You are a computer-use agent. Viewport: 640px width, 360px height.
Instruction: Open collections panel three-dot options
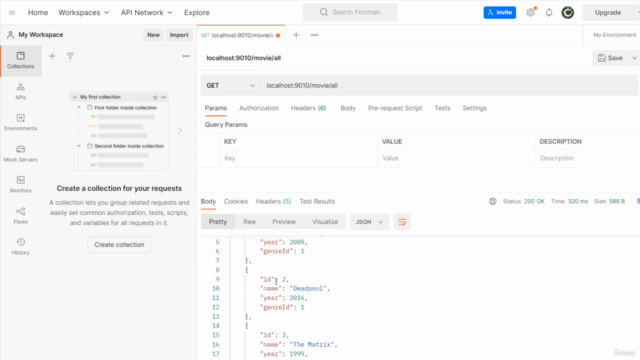click(x=186, y=56)
